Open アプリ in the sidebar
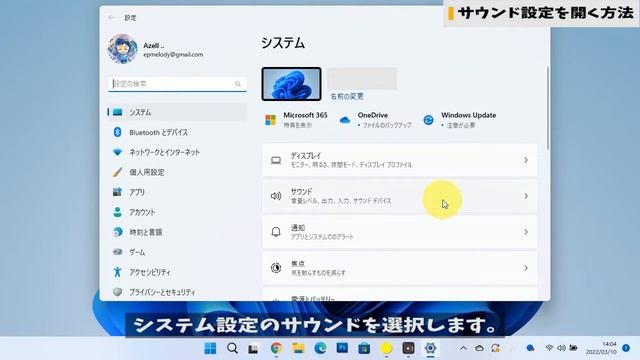 coord(177,192)
